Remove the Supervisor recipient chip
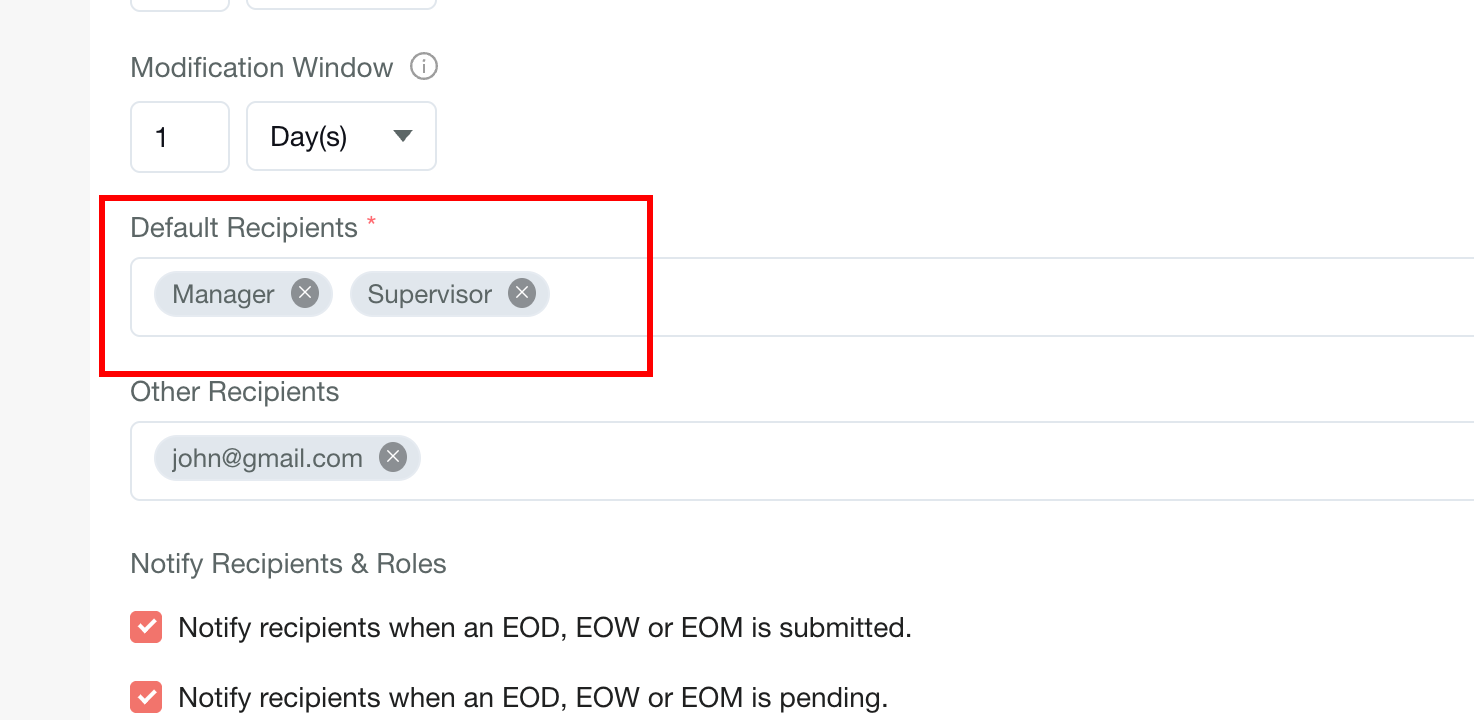Screen dimensions: 1474x720 (521, 293)
